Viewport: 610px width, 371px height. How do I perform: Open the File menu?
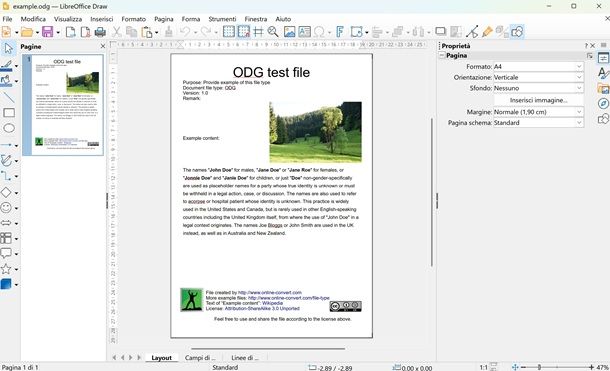click(7, 19)
